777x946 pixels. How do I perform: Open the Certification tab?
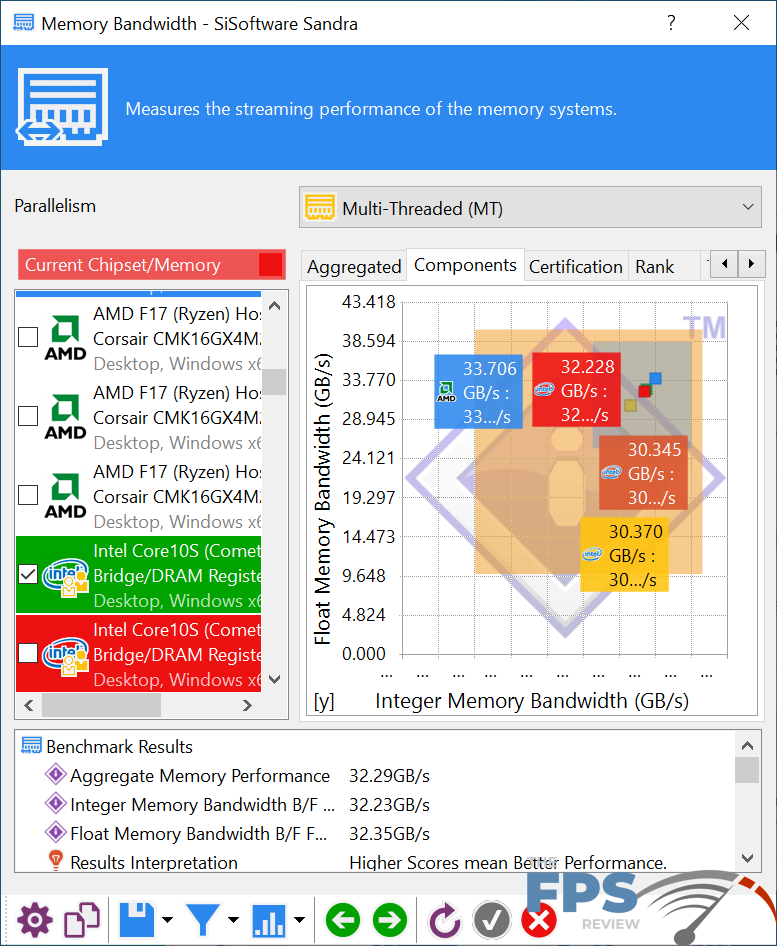(576, 266)
